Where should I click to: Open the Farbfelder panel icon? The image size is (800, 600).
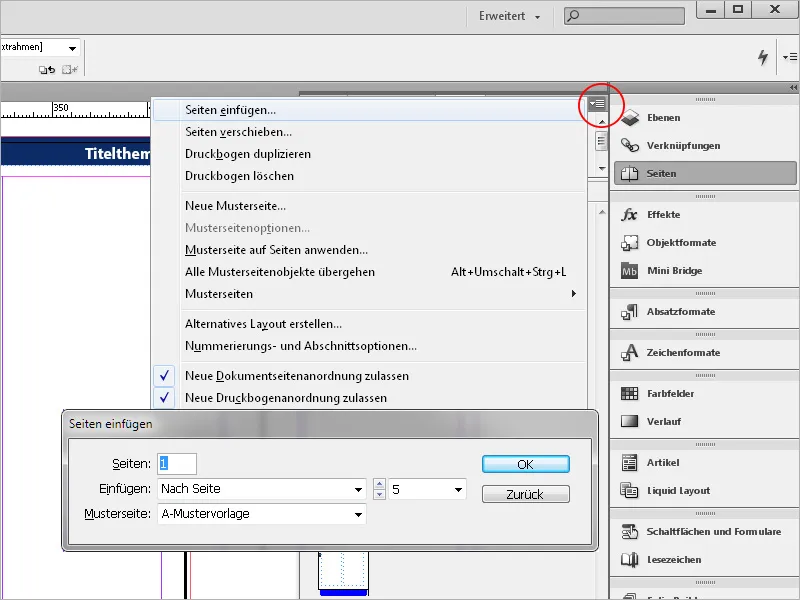(630, 393)
